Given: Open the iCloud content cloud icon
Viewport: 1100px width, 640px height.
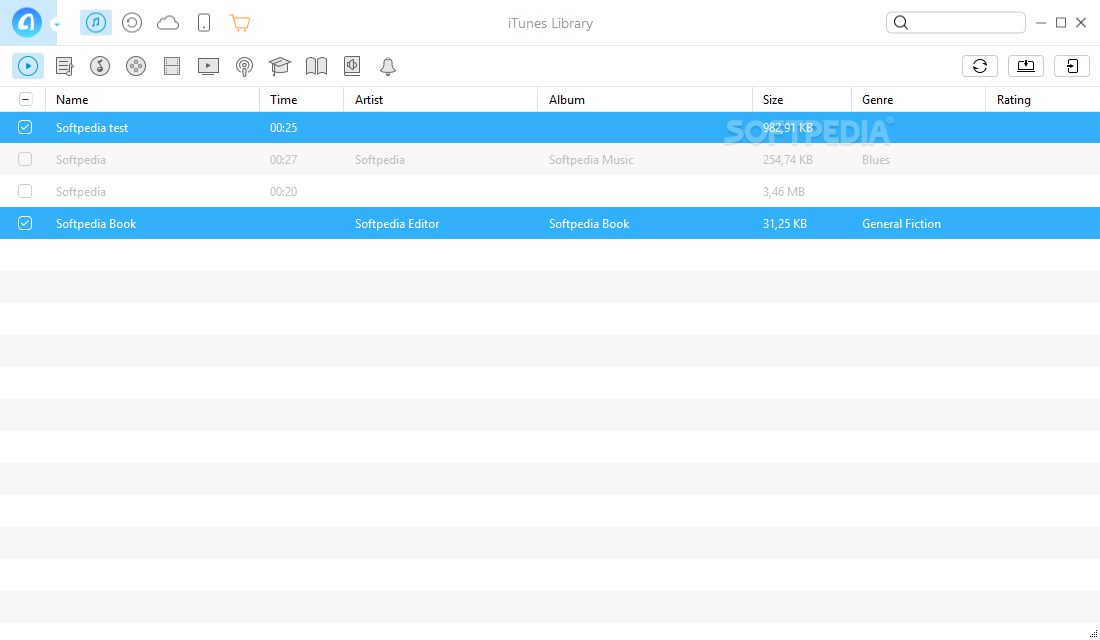Looking at the screenshot, I should (168, 23).
